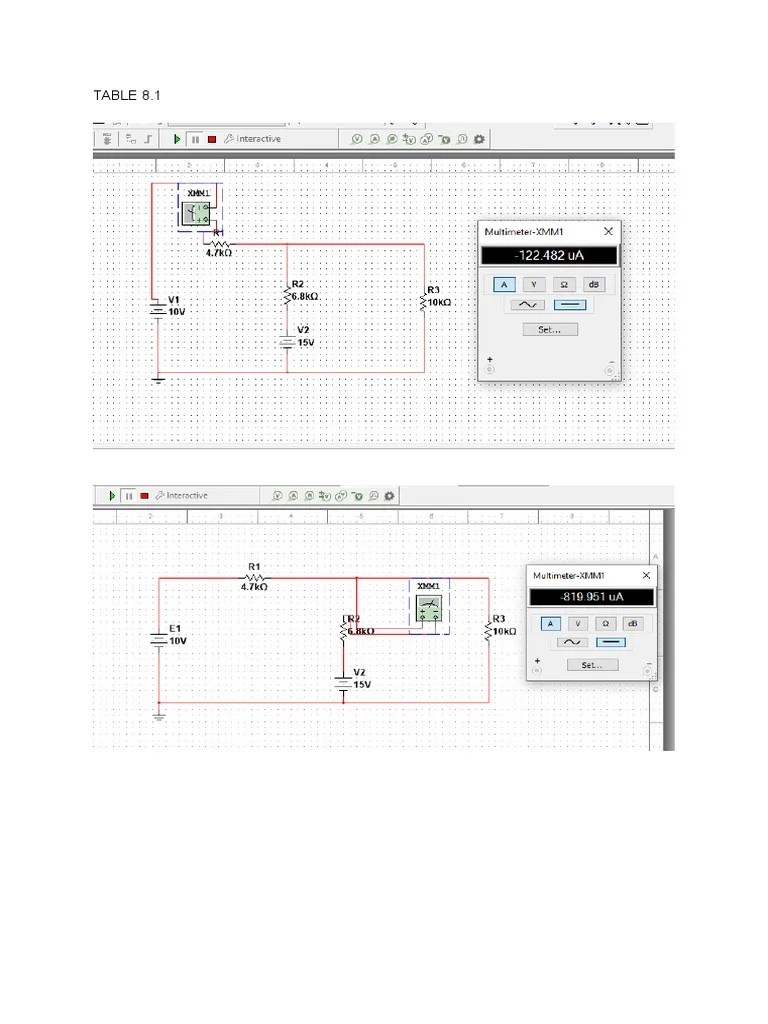The height and width of the screenshot is (1024, 768).
Task: Select R3 10kΩ resistor in top circuit
Action: pyautogui.click(x=424, y=302)
